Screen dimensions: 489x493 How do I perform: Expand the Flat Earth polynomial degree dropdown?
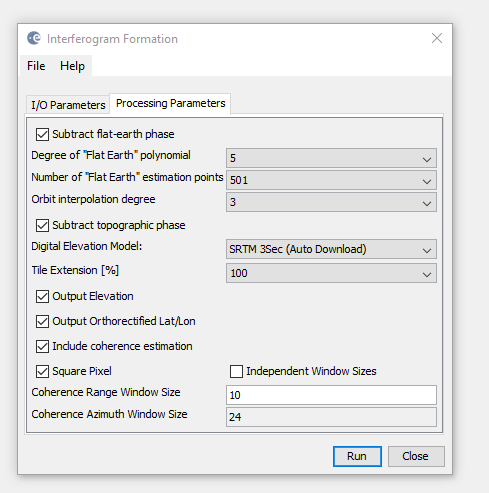click(x=331, y=158)
